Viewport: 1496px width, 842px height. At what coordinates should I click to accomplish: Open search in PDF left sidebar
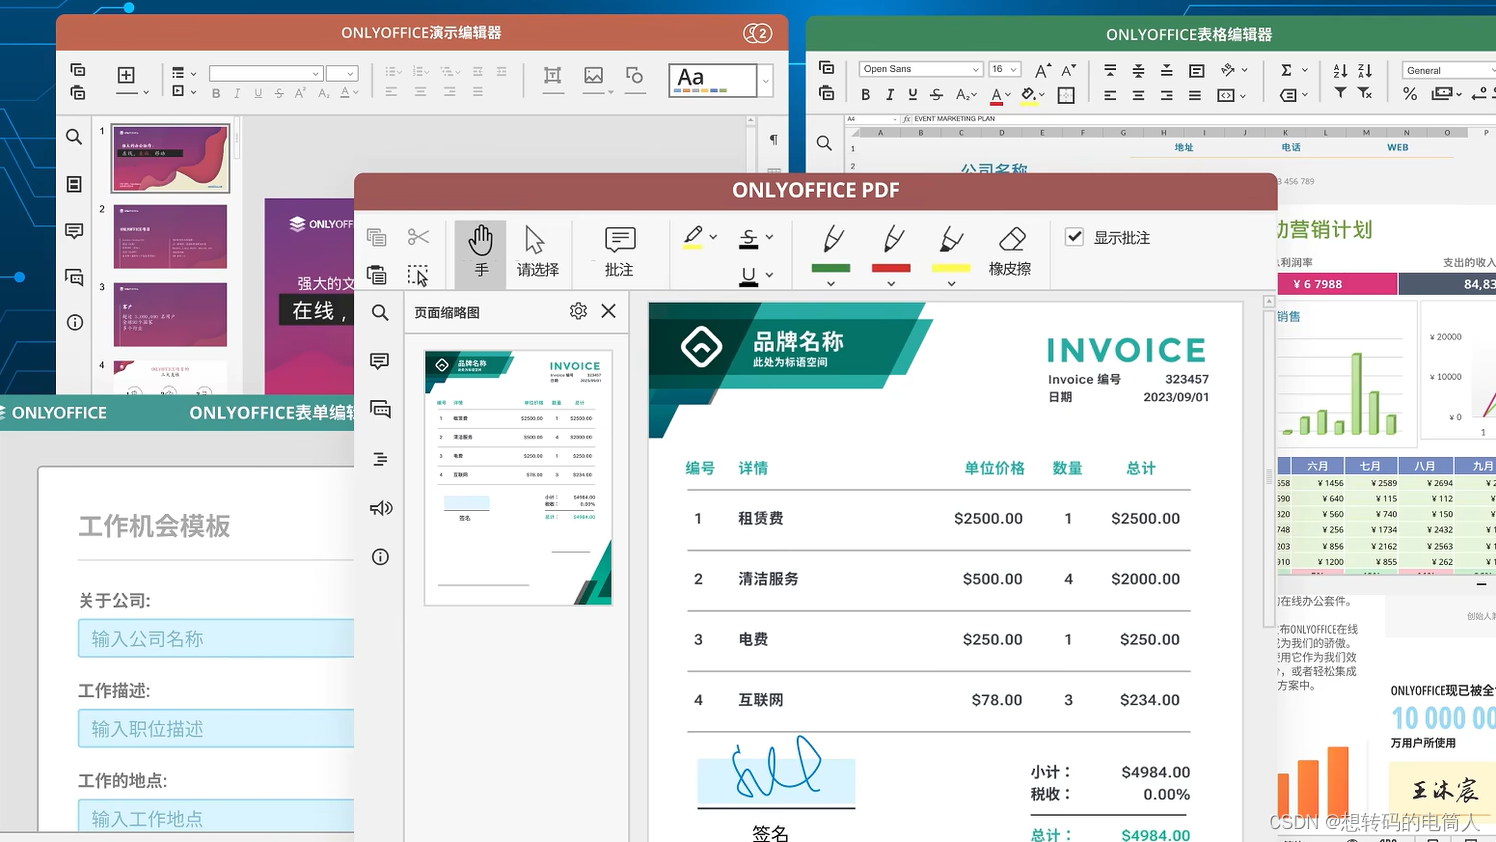tap(380, 313)
